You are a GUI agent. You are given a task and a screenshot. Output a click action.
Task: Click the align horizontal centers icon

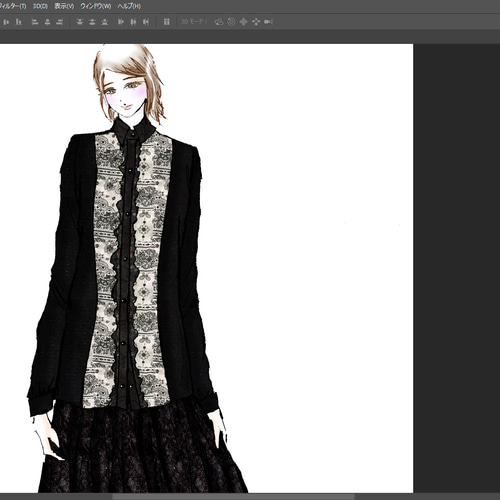47,22
